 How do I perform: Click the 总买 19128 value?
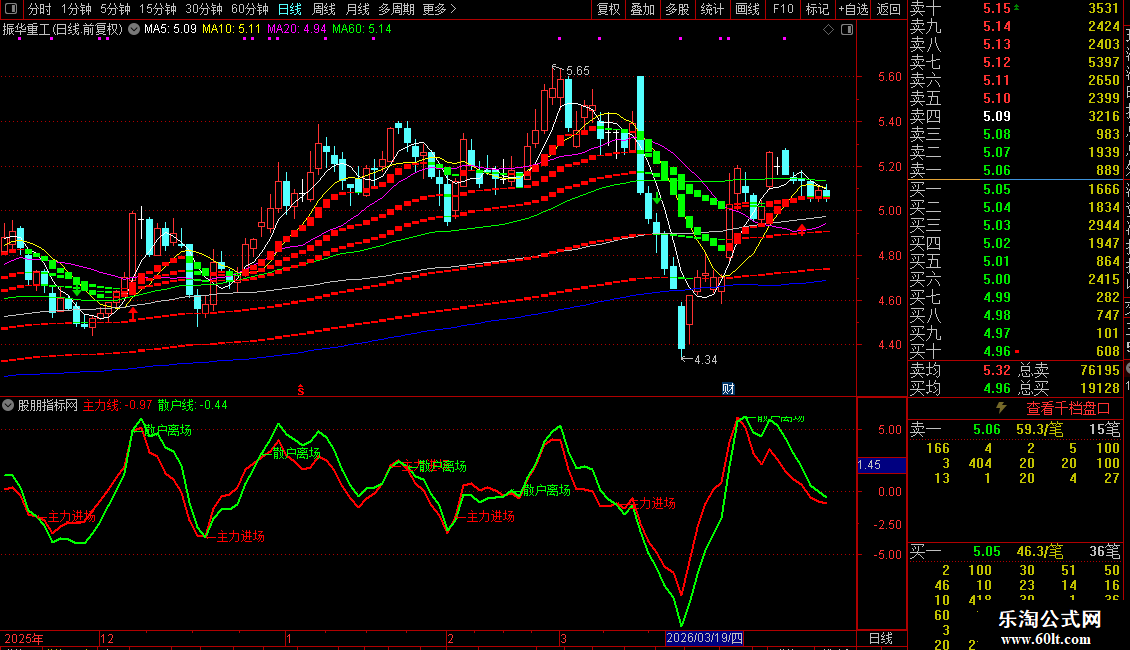[x=1100, y=388]
